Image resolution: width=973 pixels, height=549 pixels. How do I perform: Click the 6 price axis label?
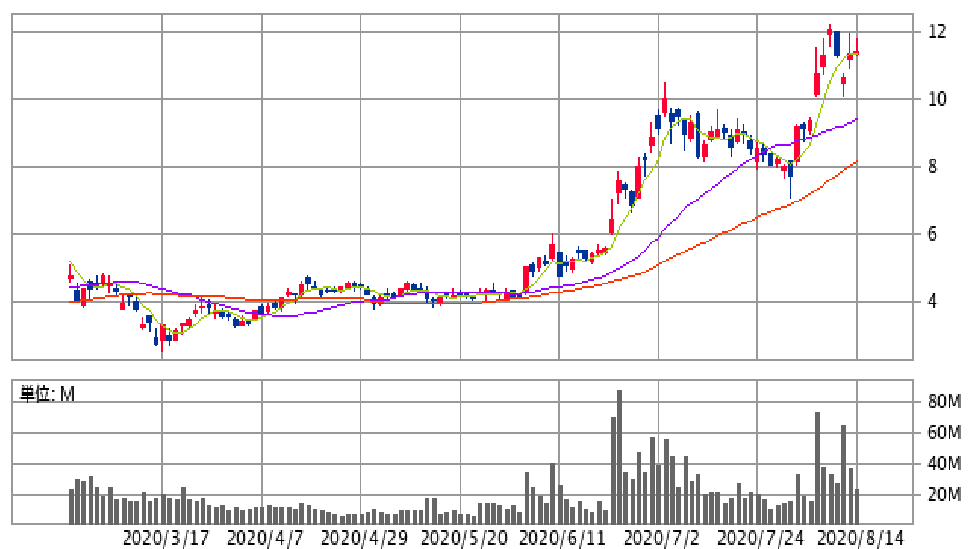coord(932,234)
